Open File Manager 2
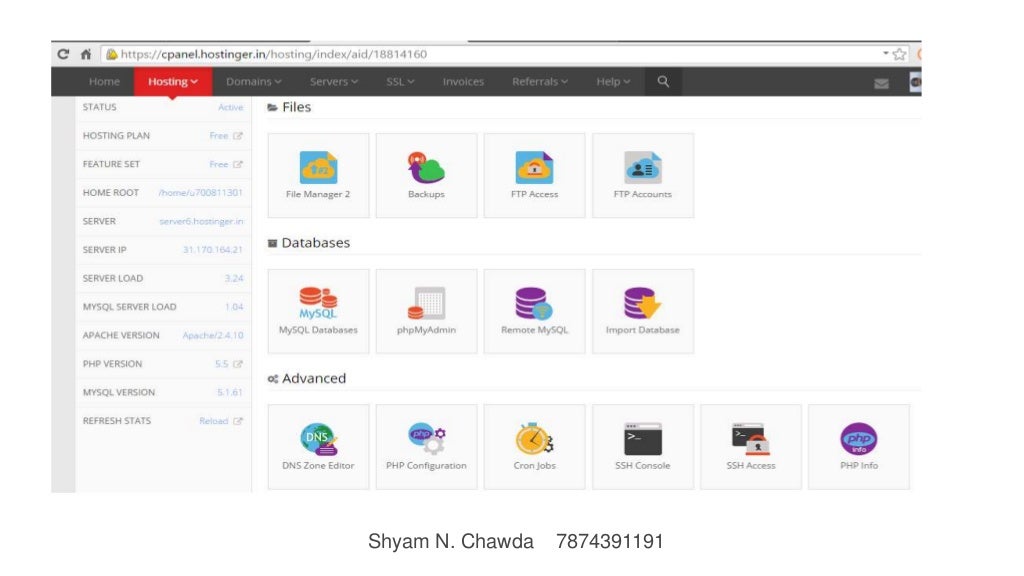1024x576 pixels. (x=318, y=175)
